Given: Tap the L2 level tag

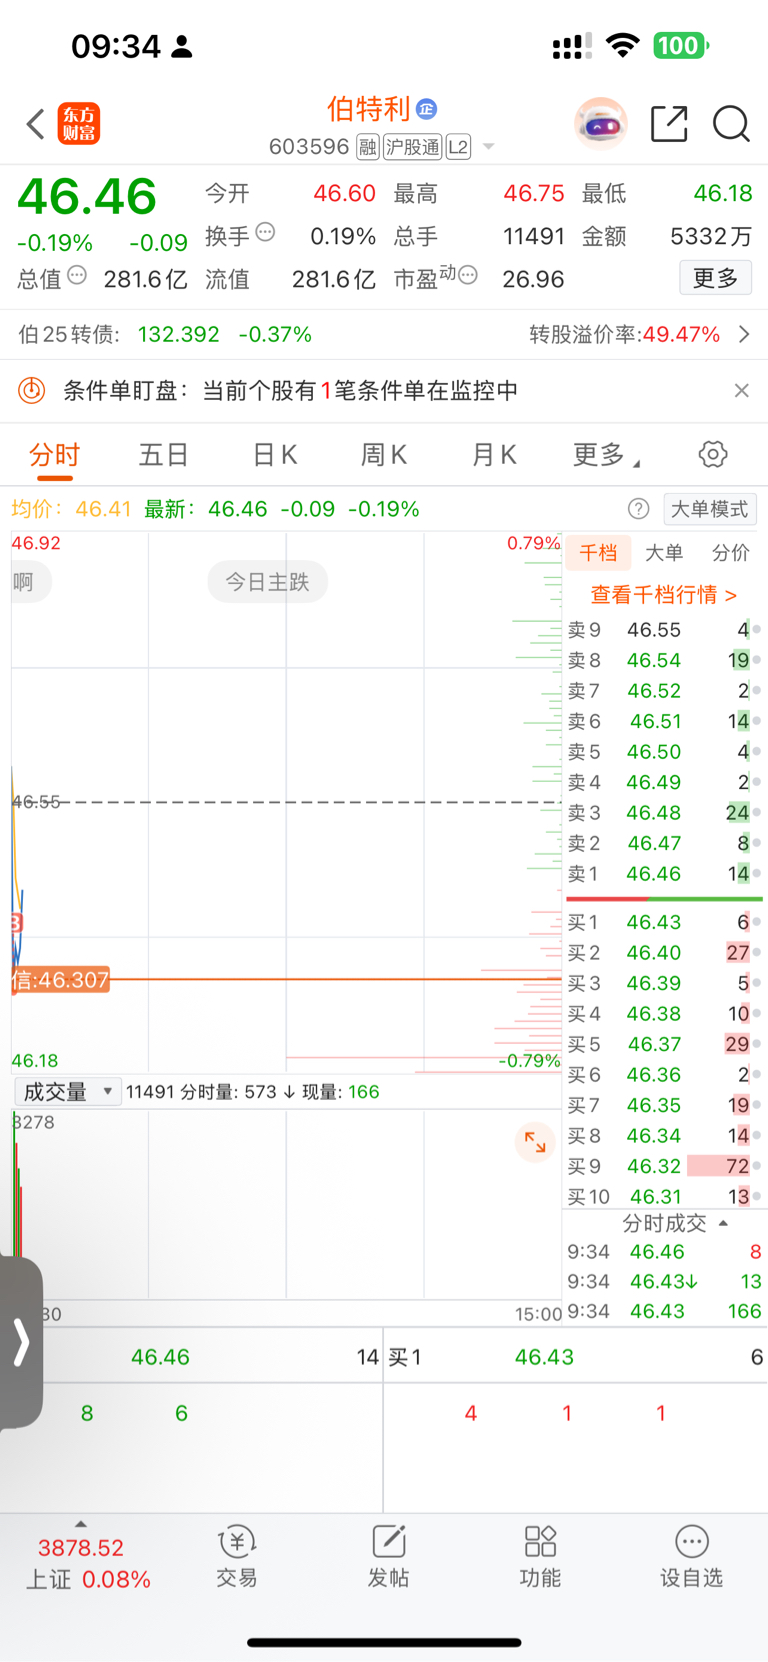Looking at the screenshot, I should [x=458, y=148].
